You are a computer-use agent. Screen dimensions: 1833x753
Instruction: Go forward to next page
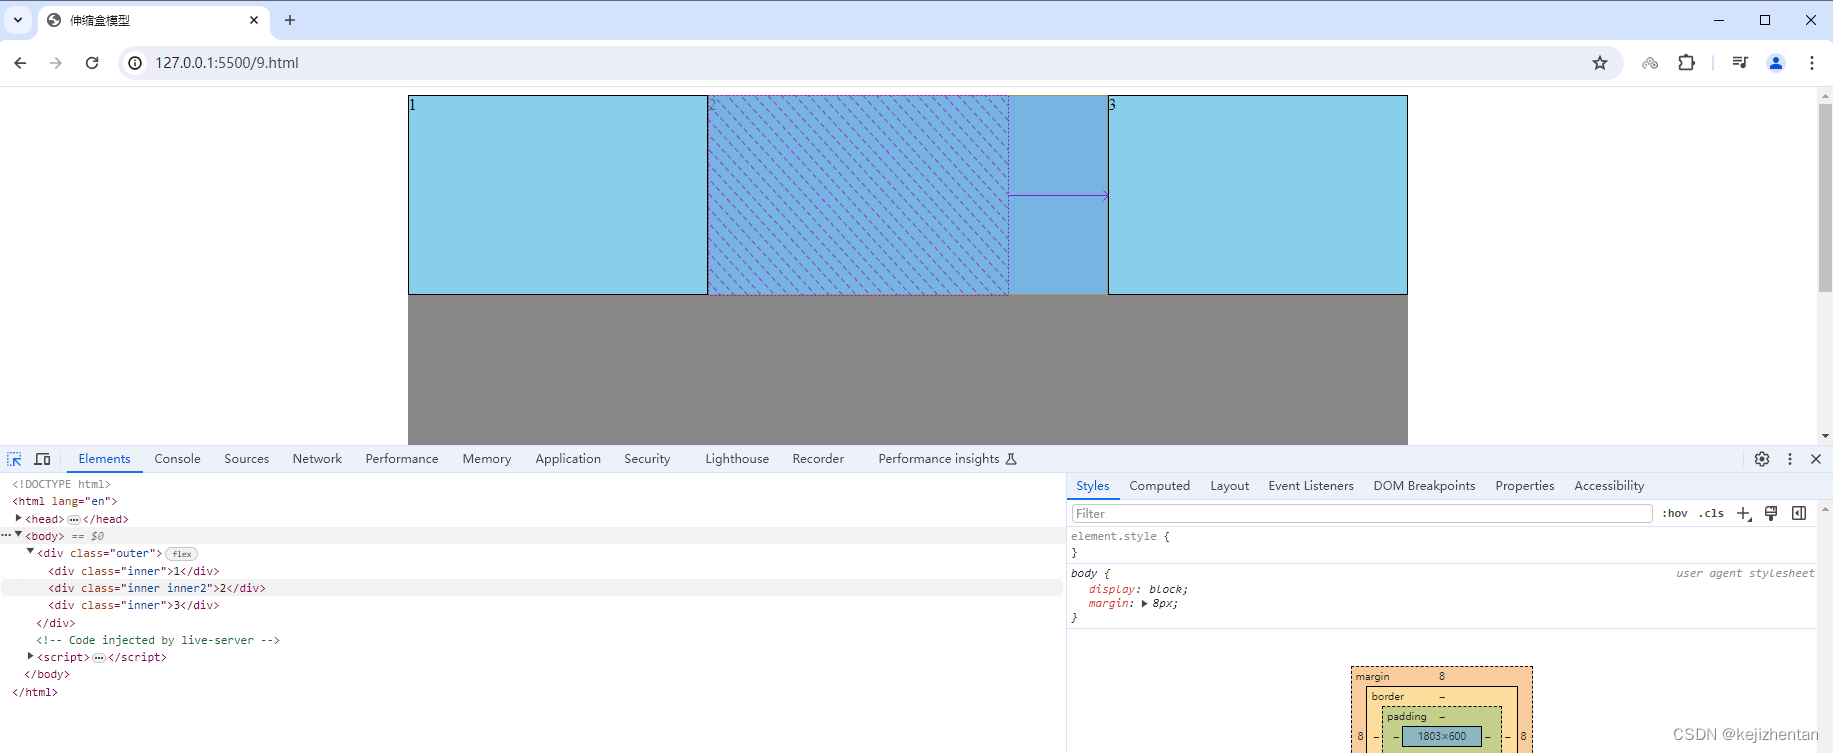coord(56,63)
